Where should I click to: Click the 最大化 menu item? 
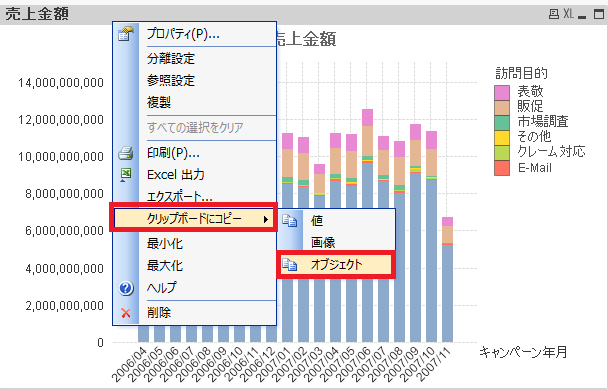[x=164, y=266]
